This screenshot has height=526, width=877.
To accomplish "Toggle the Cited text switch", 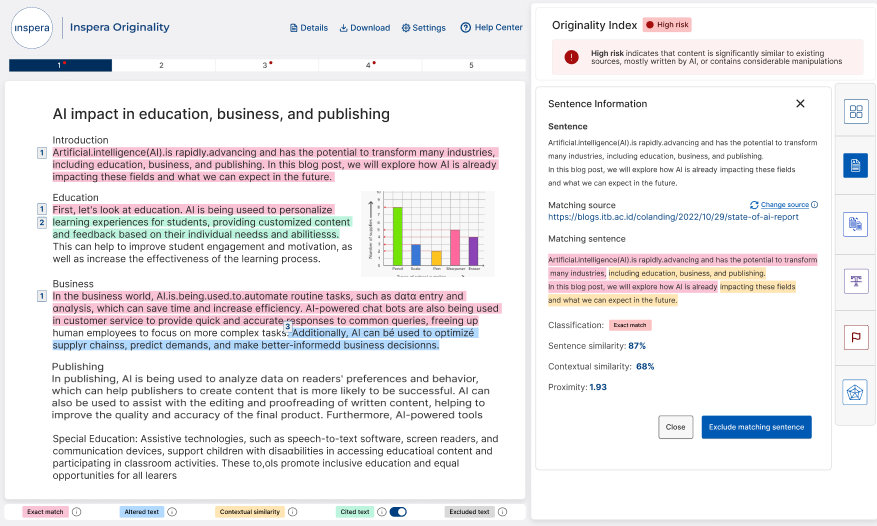I will click(398, 511).
